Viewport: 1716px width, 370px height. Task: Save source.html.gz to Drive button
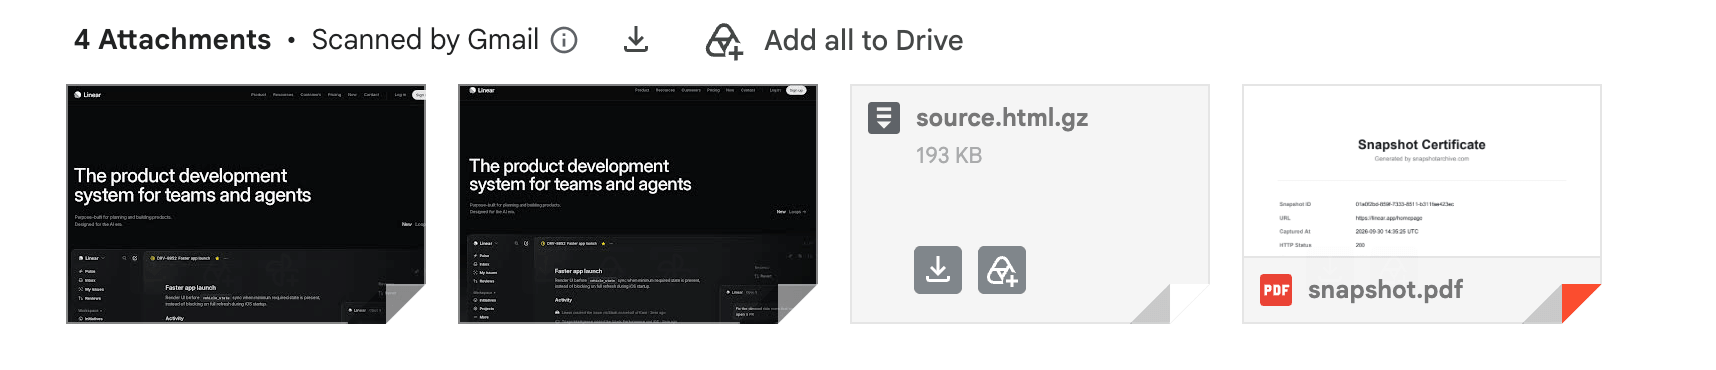pos(1002,270)
